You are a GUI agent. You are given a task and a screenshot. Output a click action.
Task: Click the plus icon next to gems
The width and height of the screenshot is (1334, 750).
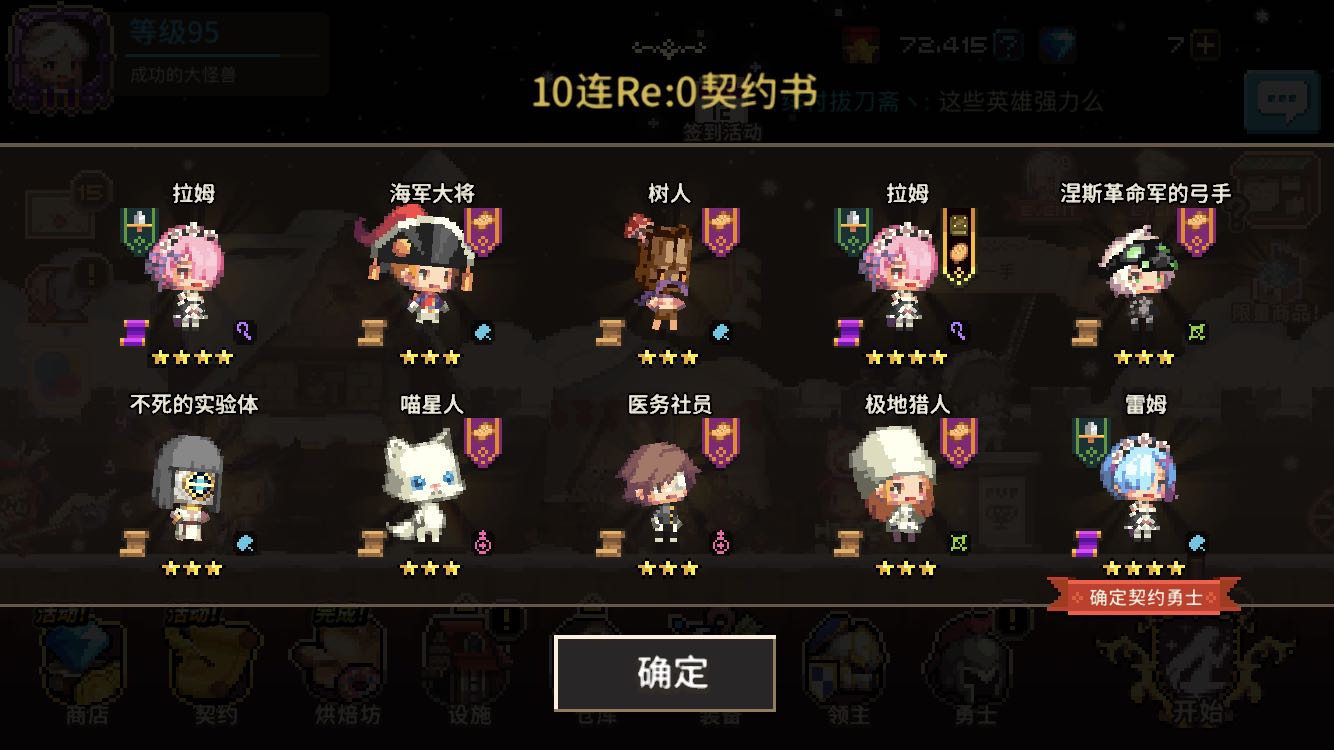click(1207, 45)
